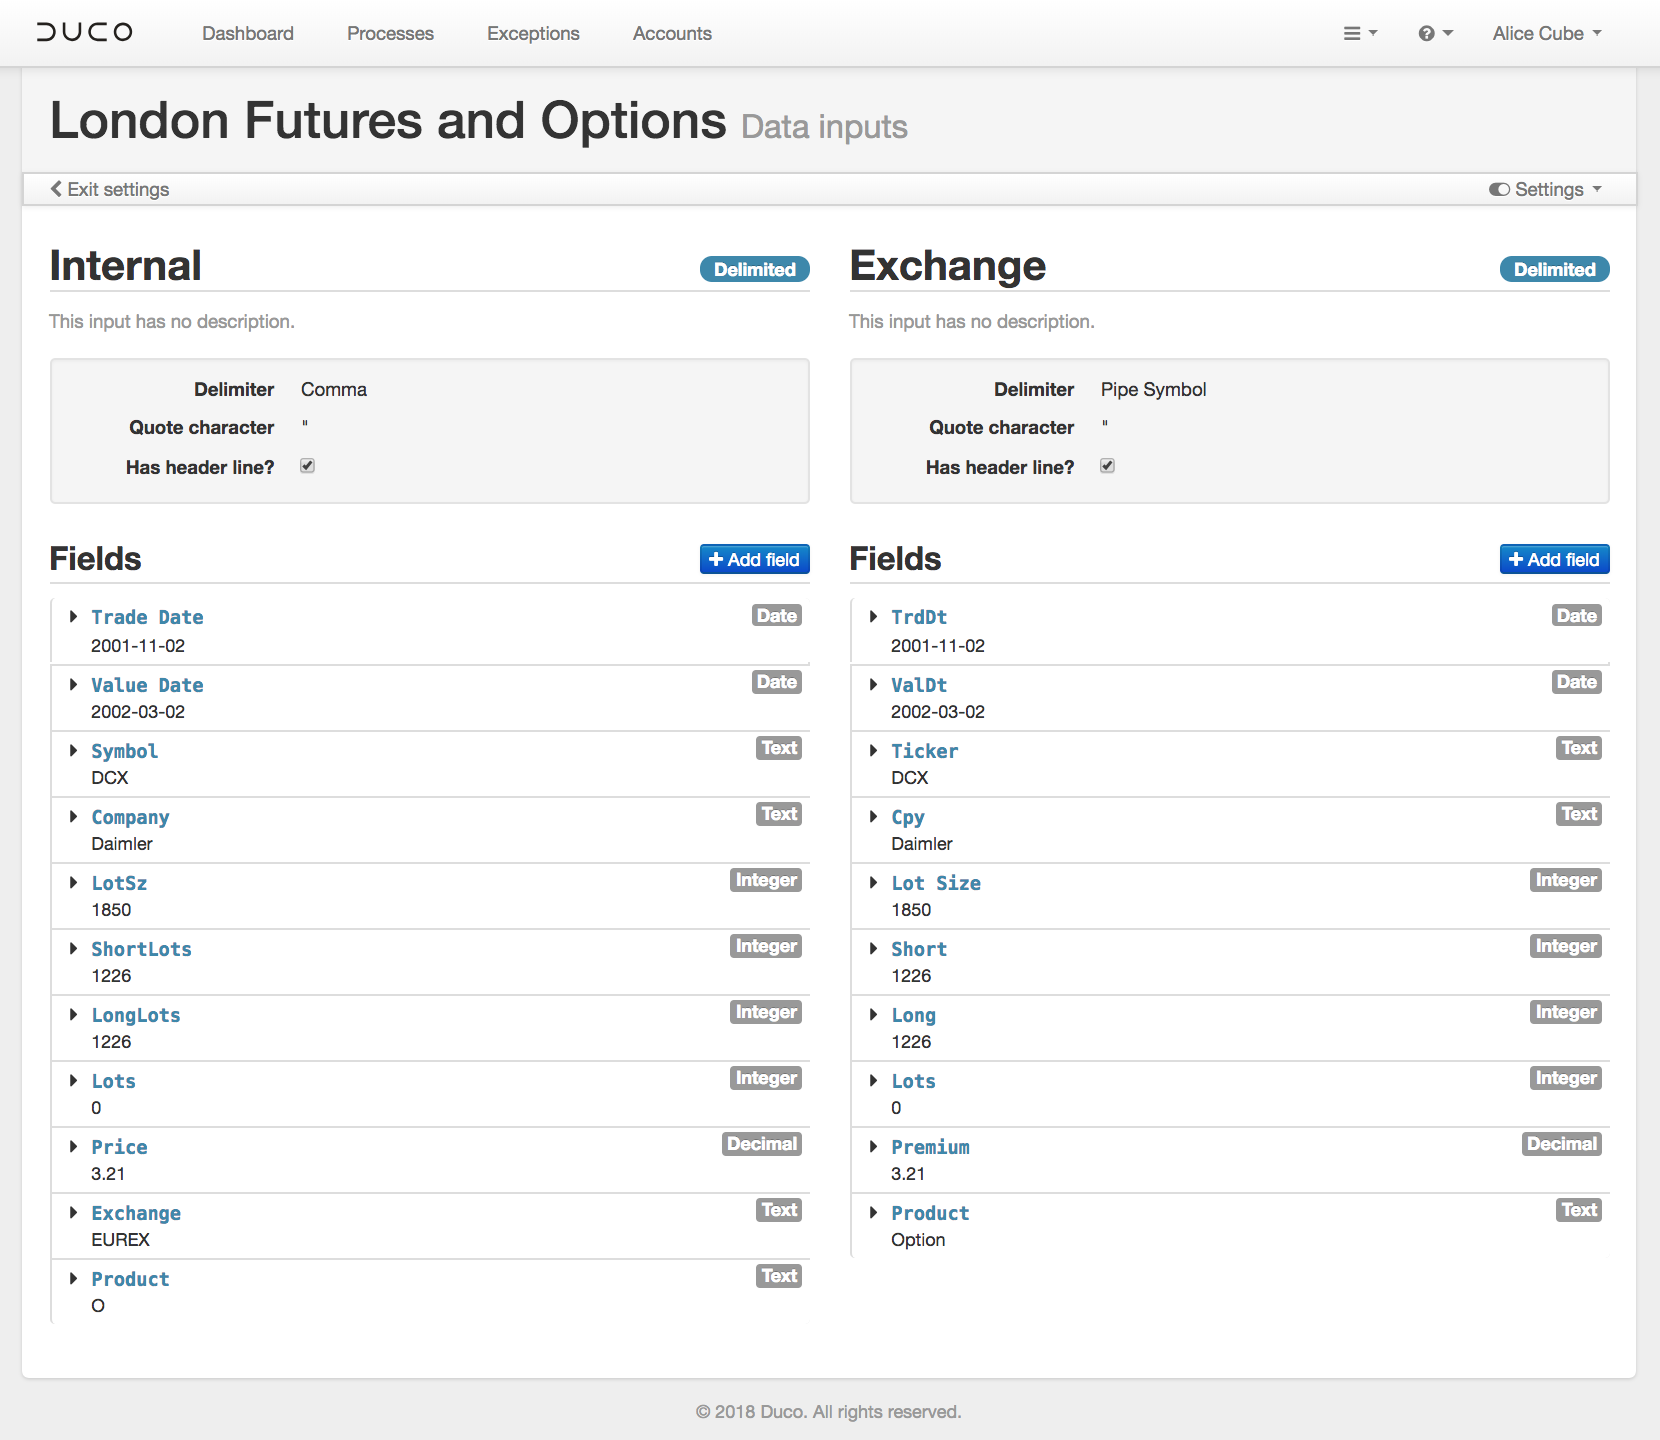Viewport: 1660px width, 1440px height.
Task: Click the Delimited badge for Exchange
Action: [x=1554, y=269]
